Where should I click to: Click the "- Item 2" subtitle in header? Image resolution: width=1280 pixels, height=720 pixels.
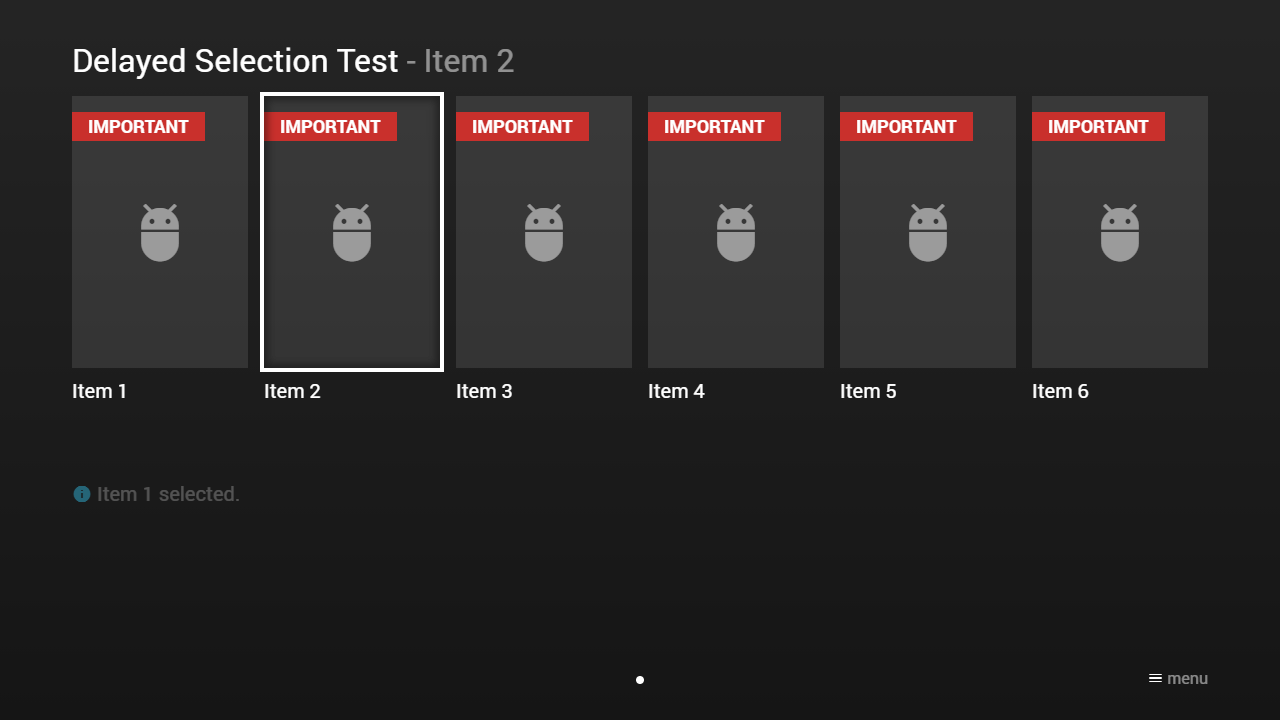[460, 61]
